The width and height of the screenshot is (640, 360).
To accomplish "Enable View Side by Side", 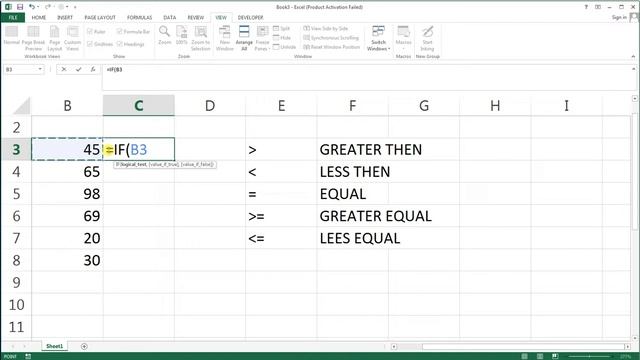I will pos(326,28).
